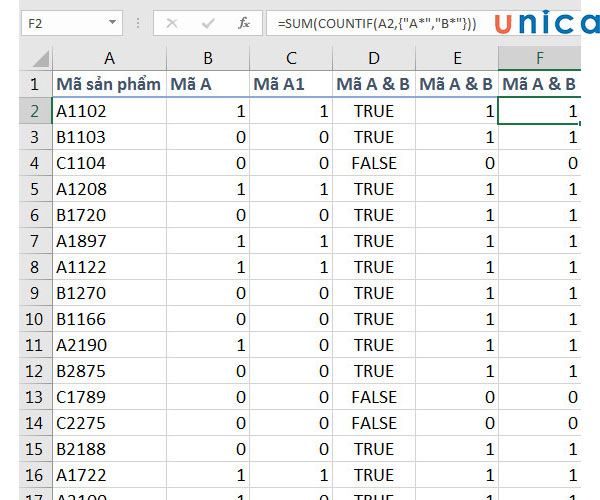
Task: Click the Enter checkmark formula bar icon
Action: click(207, 22)
